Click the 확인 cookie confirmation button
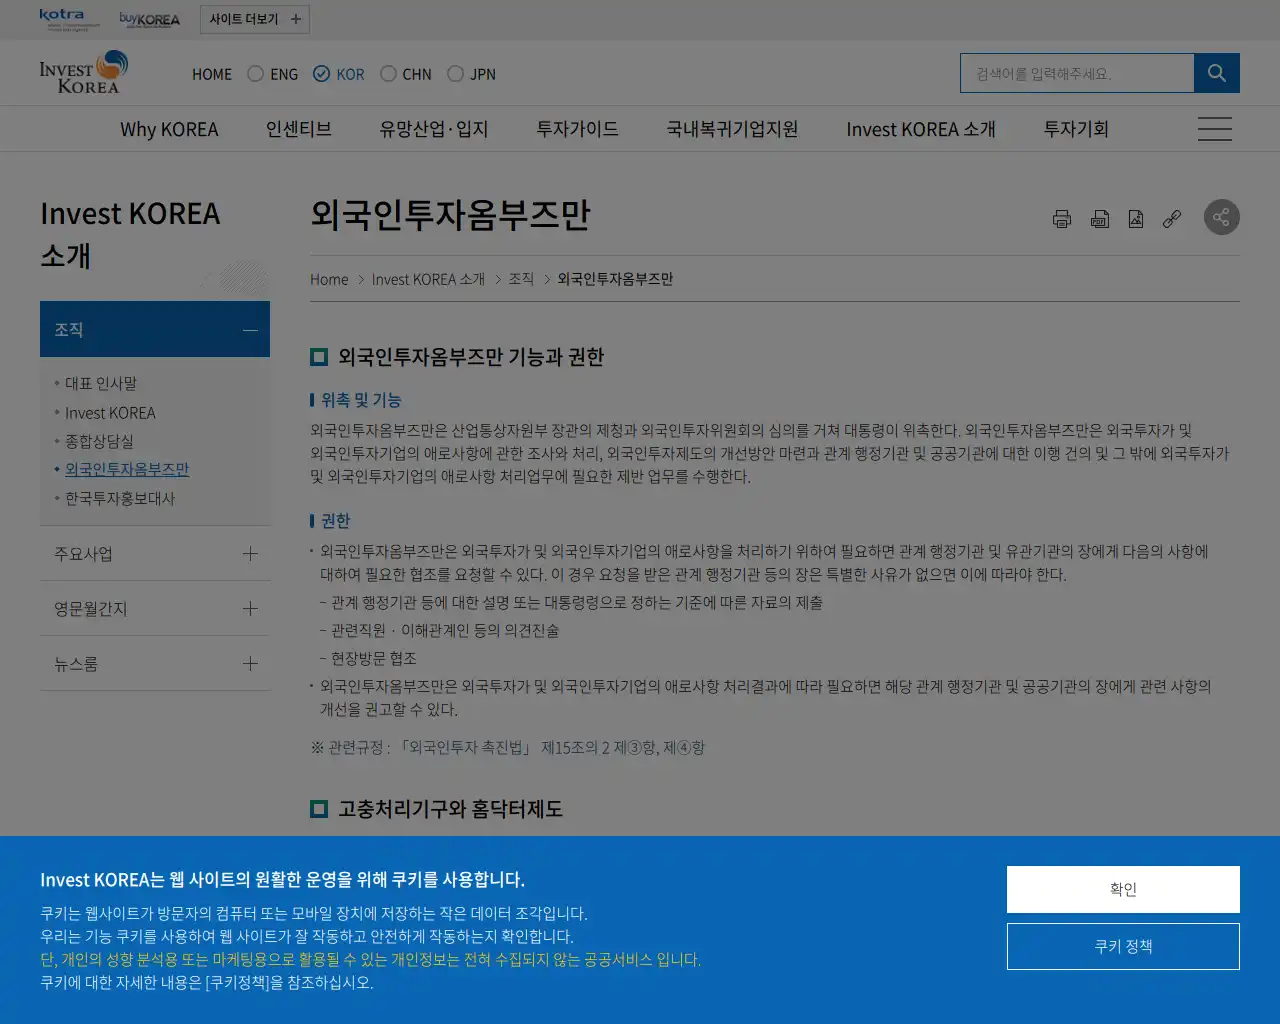Image resolution: width=1280 pixels, height=1024 pixels. [1123, 889]
